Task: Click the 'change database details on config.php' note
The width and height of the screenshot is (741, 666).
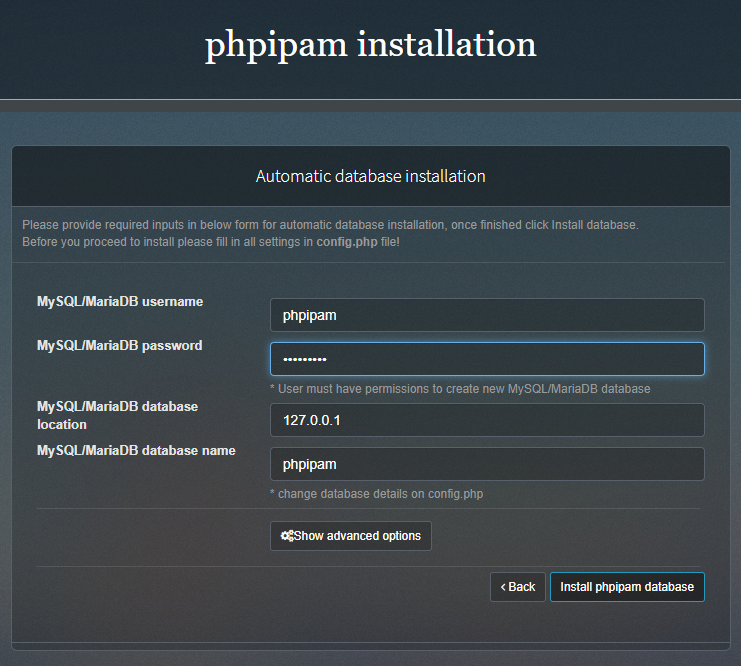Action: point(377,494)
